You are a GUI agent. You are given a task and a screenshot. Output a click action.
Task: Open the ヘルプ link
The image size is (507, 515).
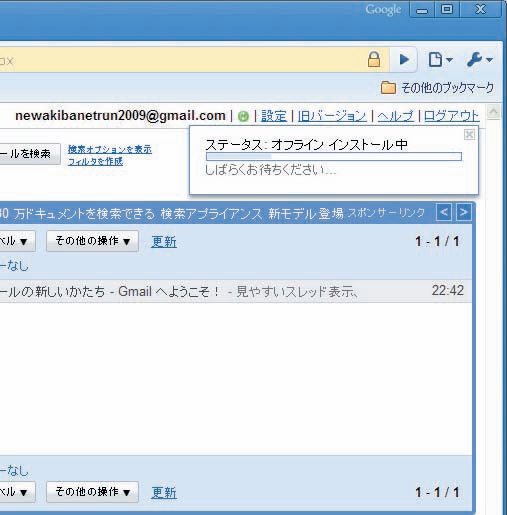pyautogui.click(x=396, y=116)
